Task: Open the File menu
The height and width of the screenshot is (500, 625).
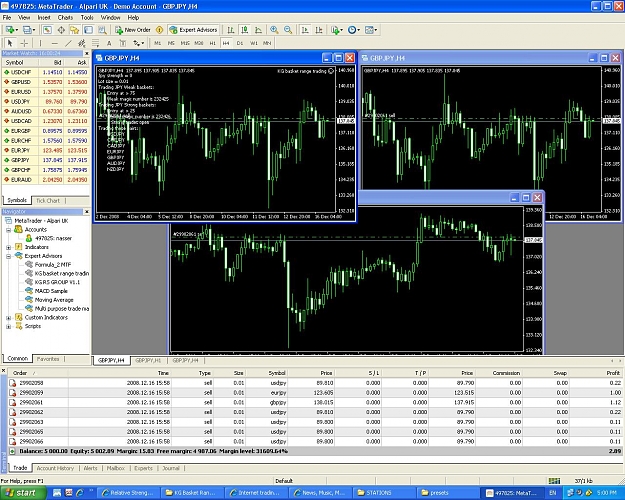Action: point(7,18)
